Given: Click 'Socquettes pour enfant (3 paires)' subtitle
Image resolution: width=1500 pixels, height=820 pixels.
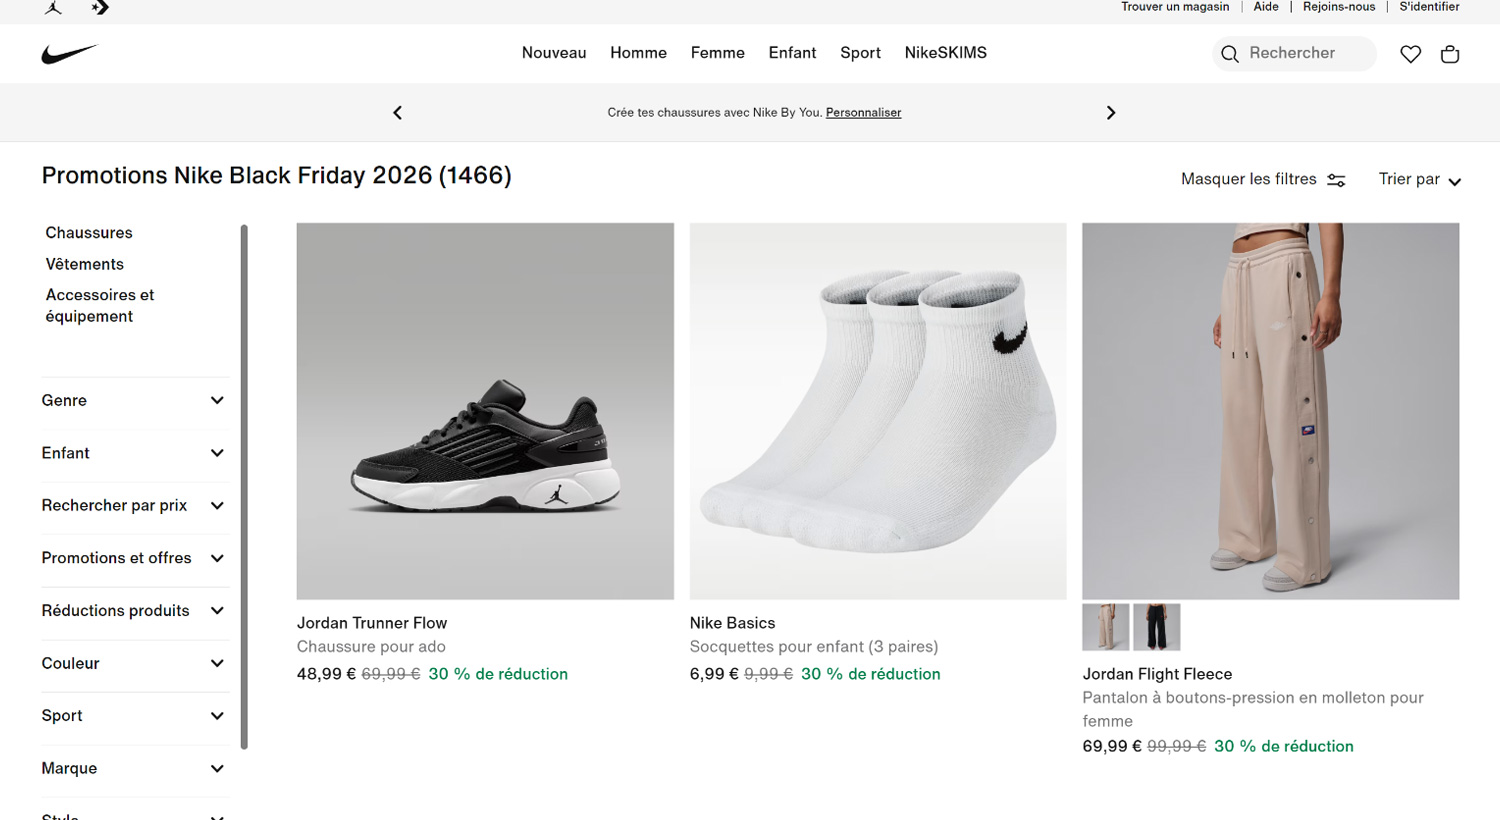Looking at the screenshot, I should pos(814,647).
